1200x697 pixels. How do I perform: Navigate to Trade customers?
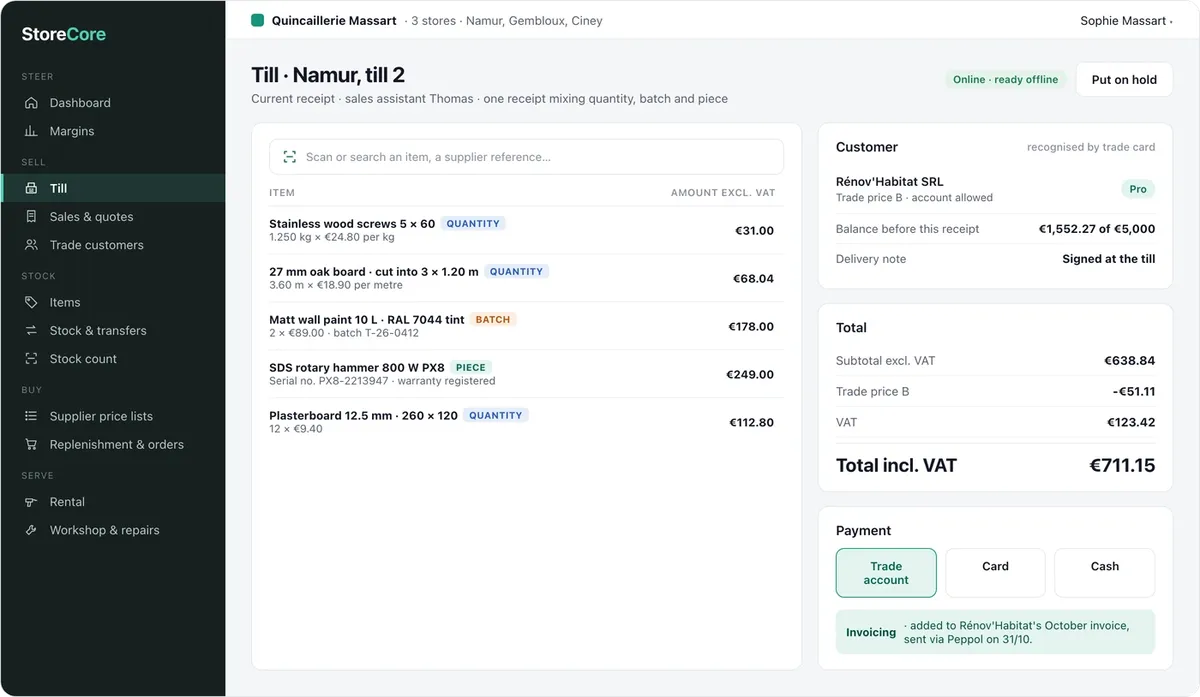(113, 245)
